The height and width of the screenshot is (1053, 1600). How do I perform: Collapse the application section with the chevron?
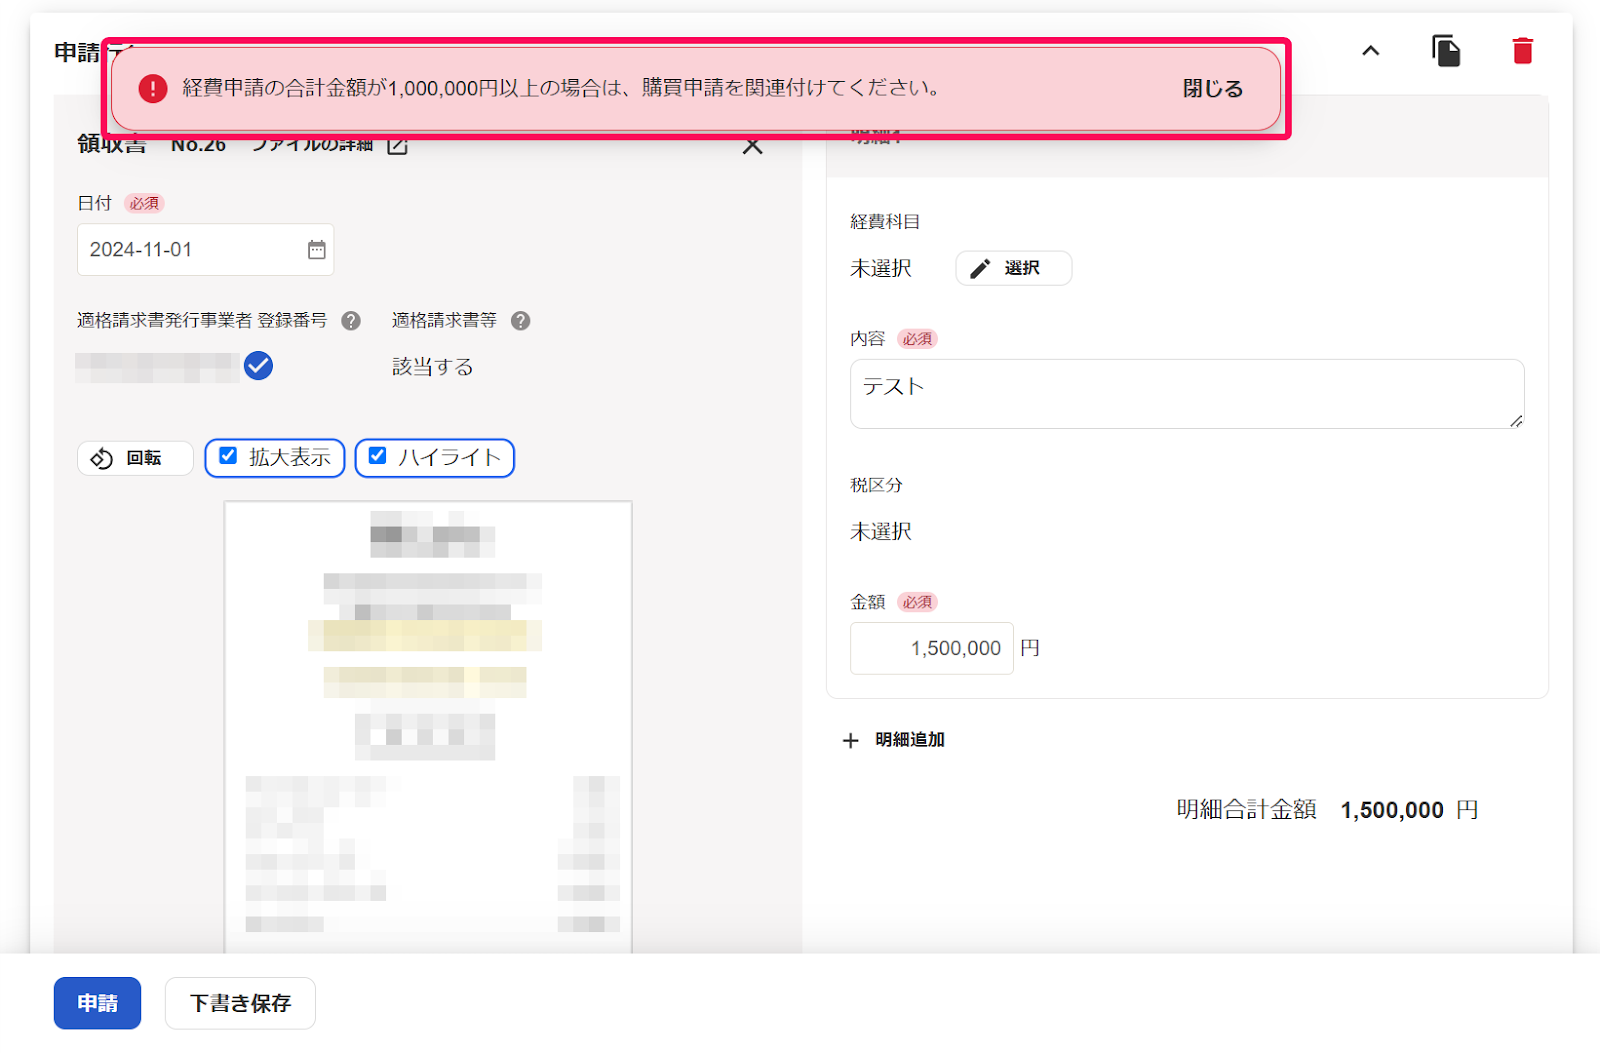(1370, 51)
